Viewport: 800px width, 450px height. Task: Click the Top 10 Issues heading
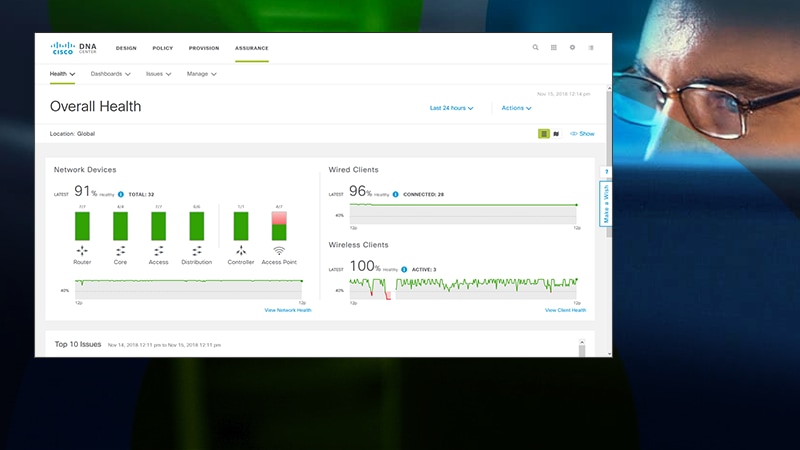78,344
